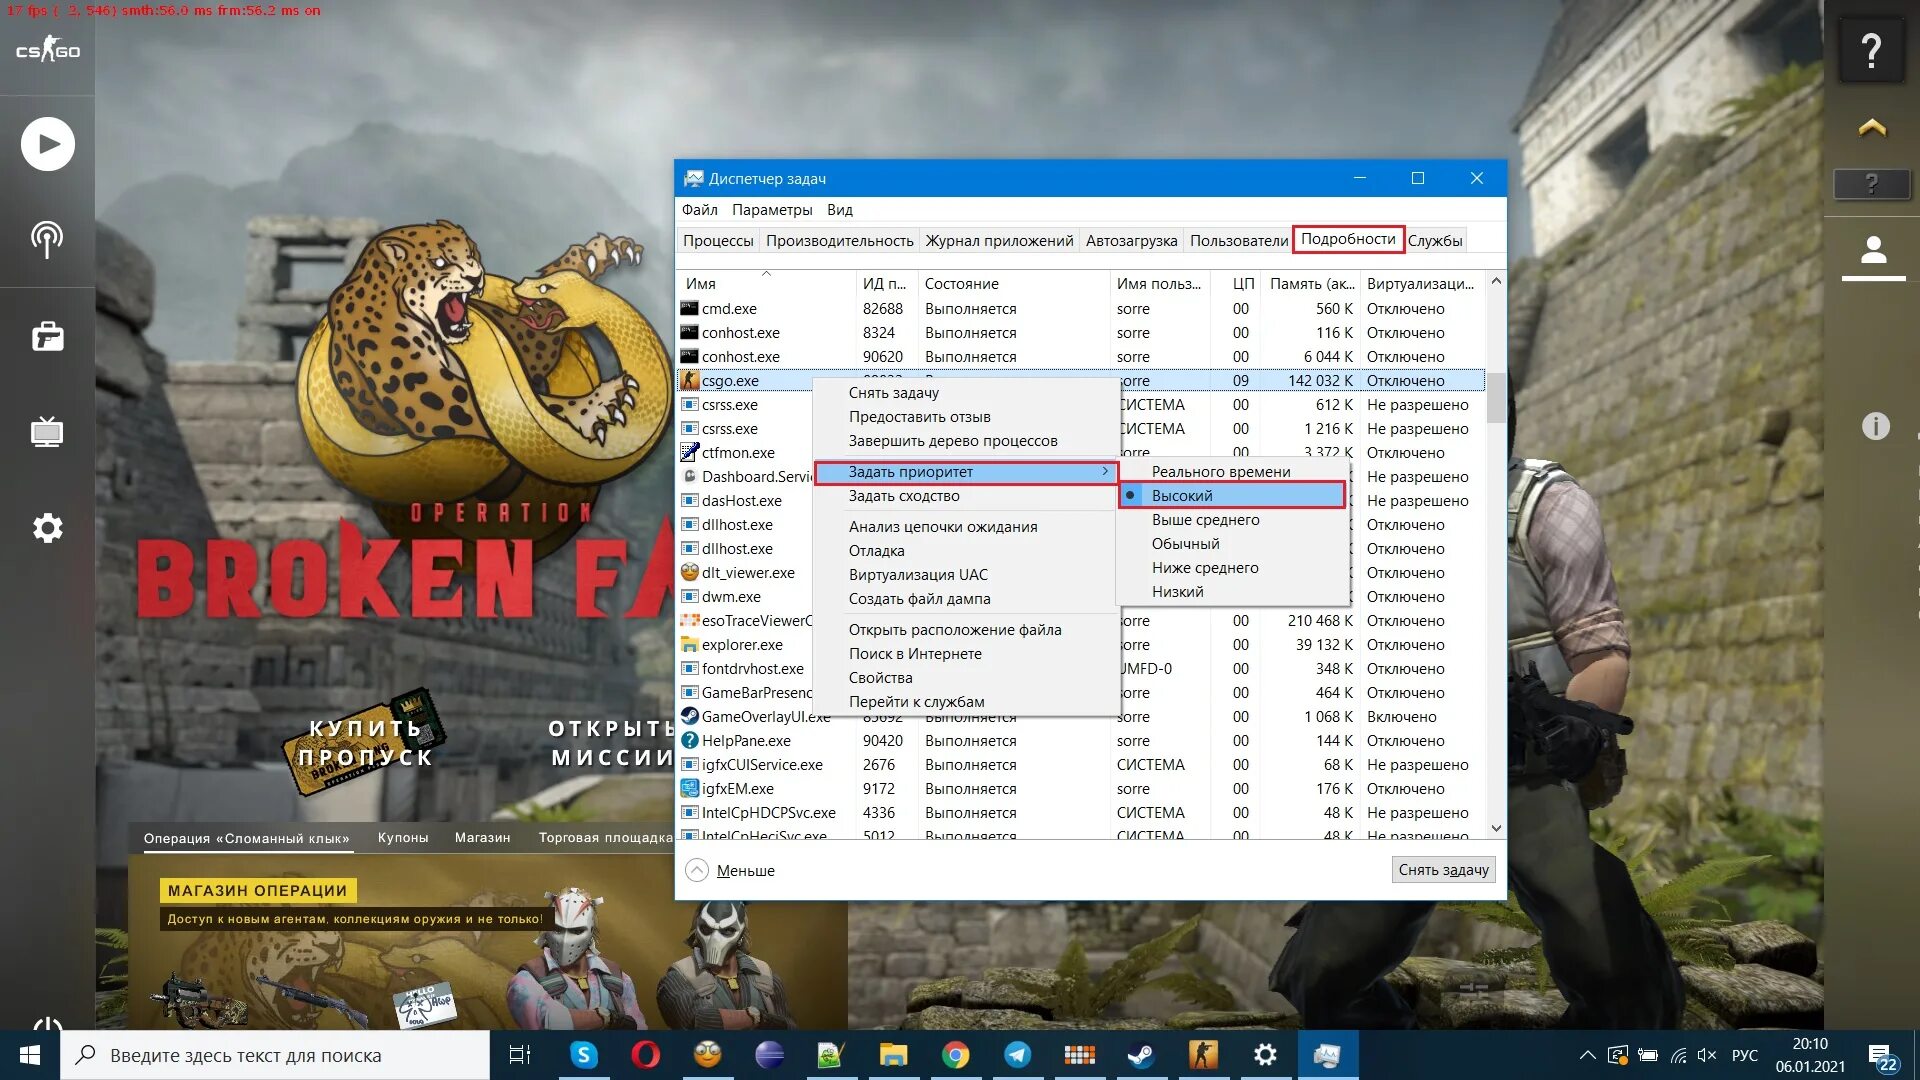This screenshot has width=1920, height=1080.
Task: Open Opera browser from the taskbar
Action: pyautogui.click(x=646, y=1055)
